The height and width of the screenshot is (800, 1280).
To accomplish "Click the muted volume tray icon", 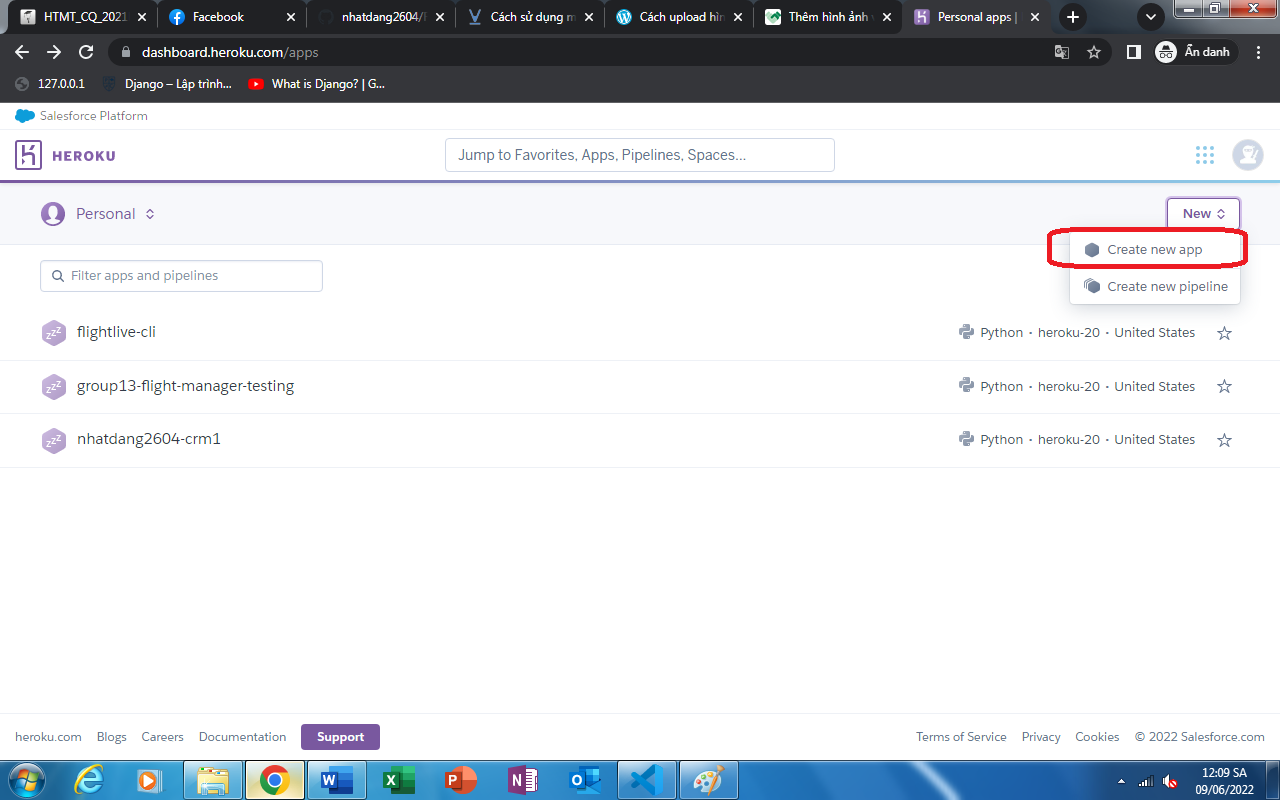I will [x=1170, y=781].
